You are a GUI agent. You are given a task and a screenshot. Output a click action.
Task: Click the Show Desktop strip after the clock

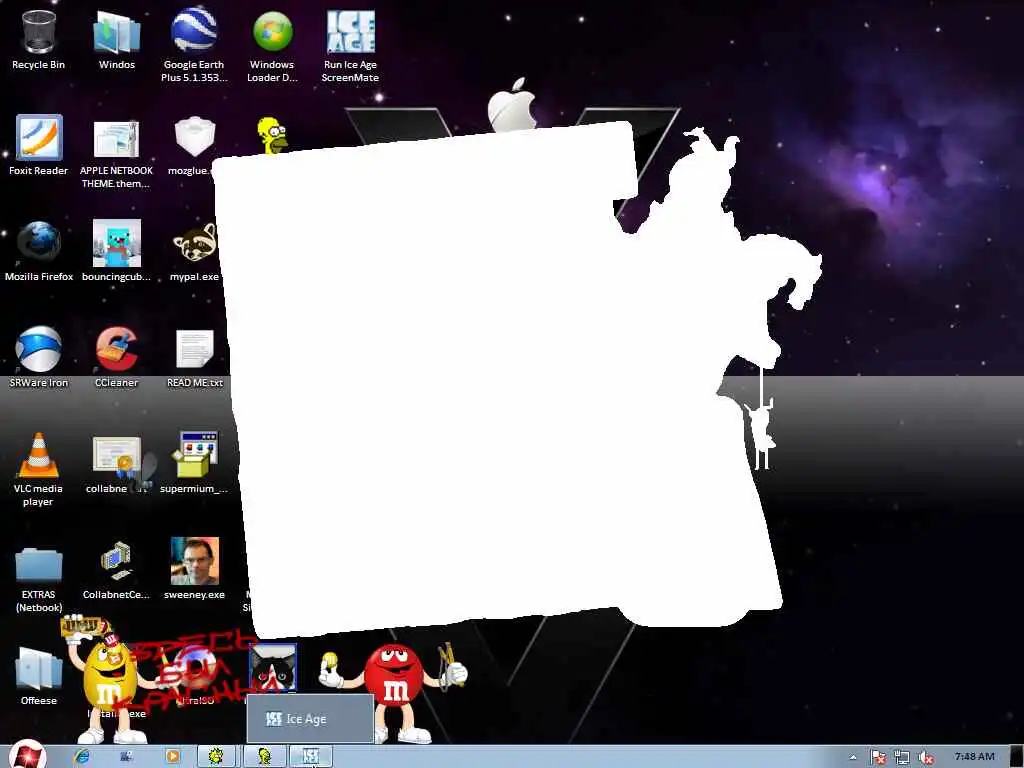click(x=1017, y=756)
